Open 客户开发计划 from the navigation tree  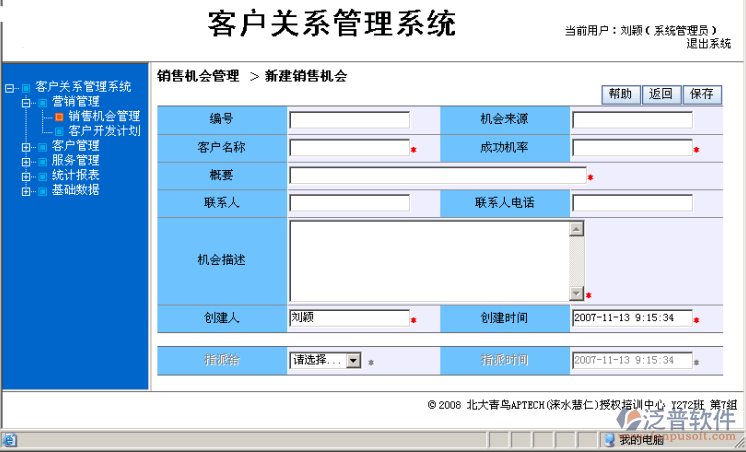coord(104,131)
